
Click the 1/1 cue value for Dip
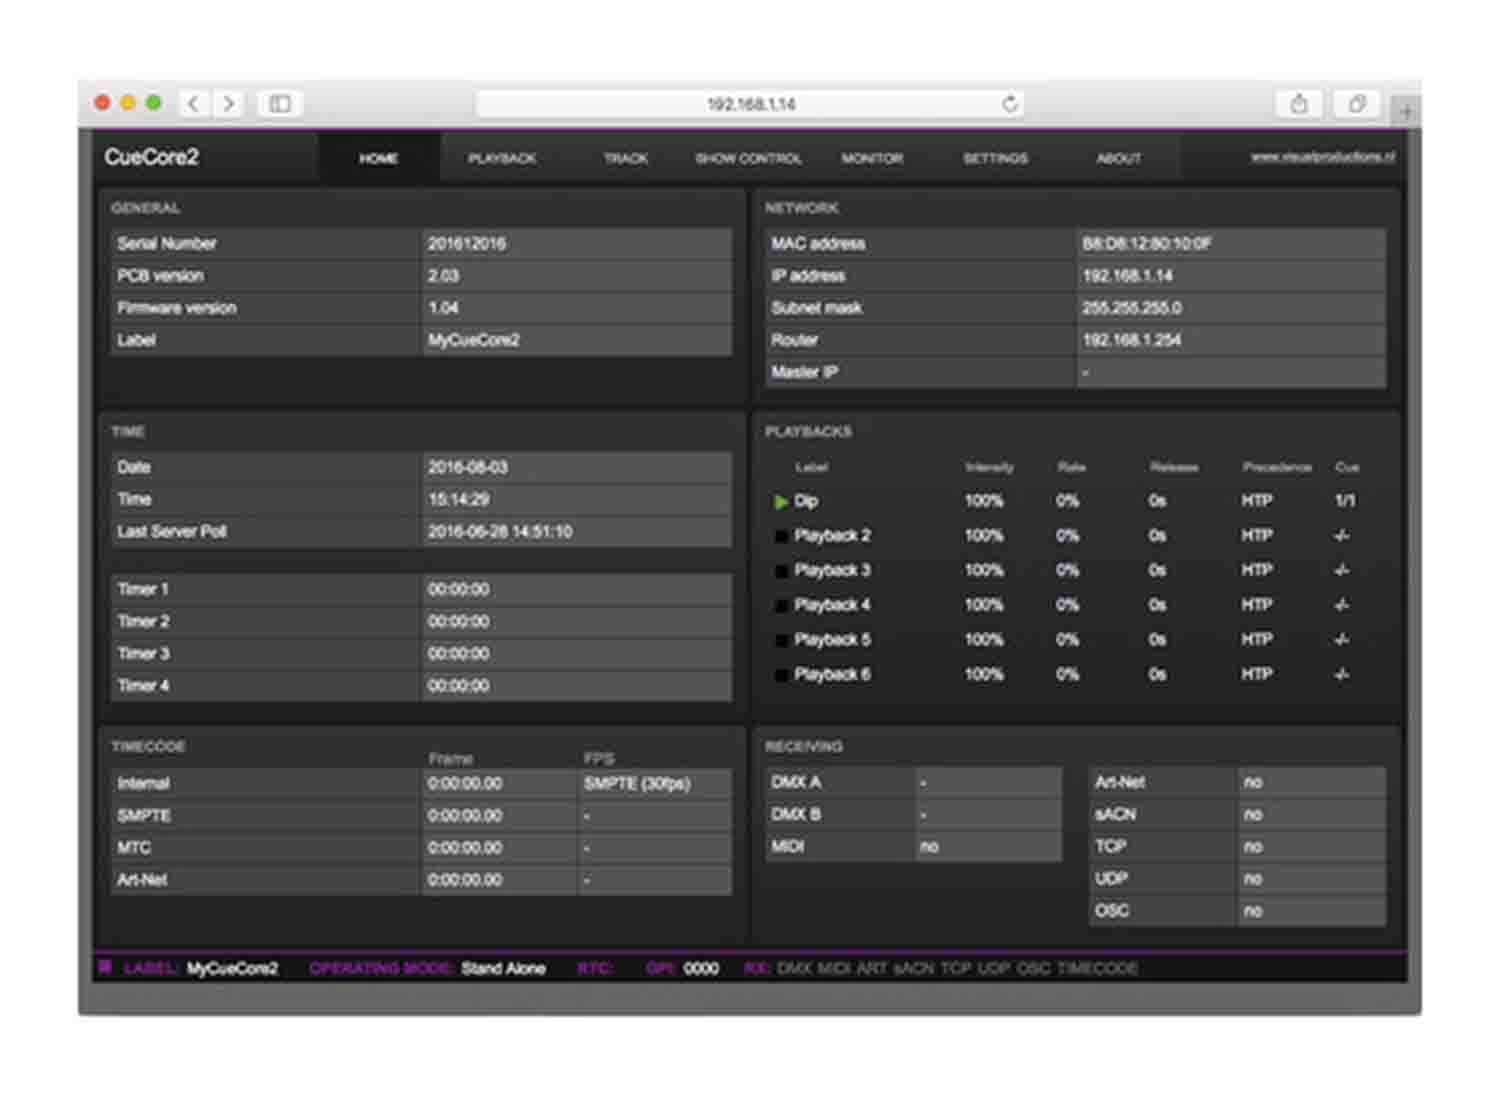click(x=1345, y=501)
